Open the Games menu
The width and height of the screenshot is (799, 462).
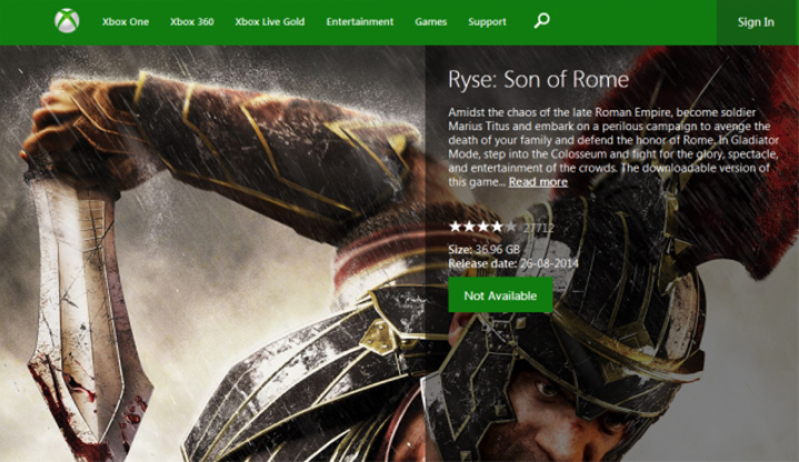point(431,22)
